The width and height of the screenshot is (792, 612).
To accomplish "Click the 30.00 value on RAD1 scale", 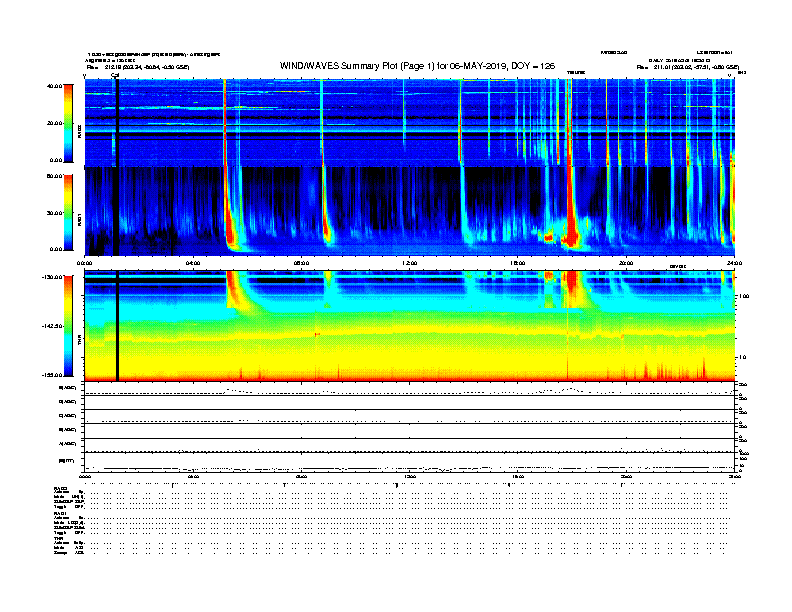I will [x=54, y=213].
